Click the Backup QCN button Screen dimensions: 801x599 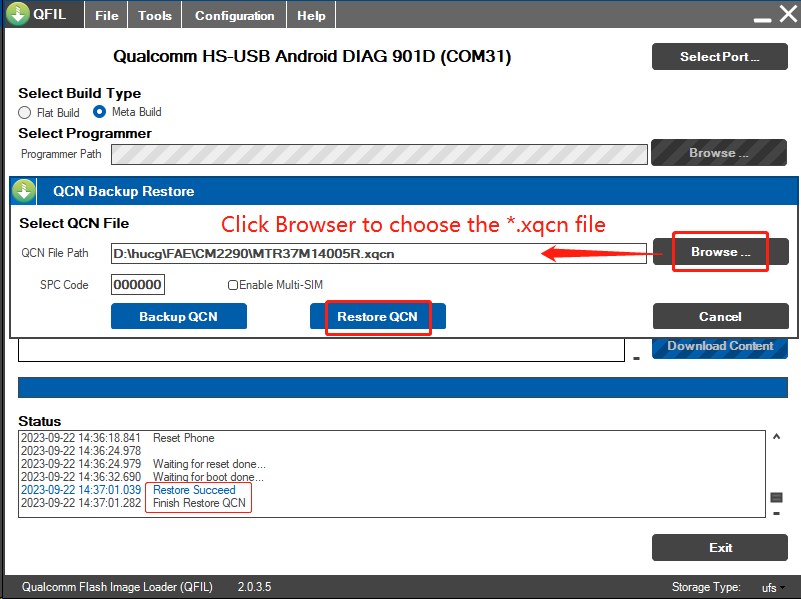[x=179, y=317]
